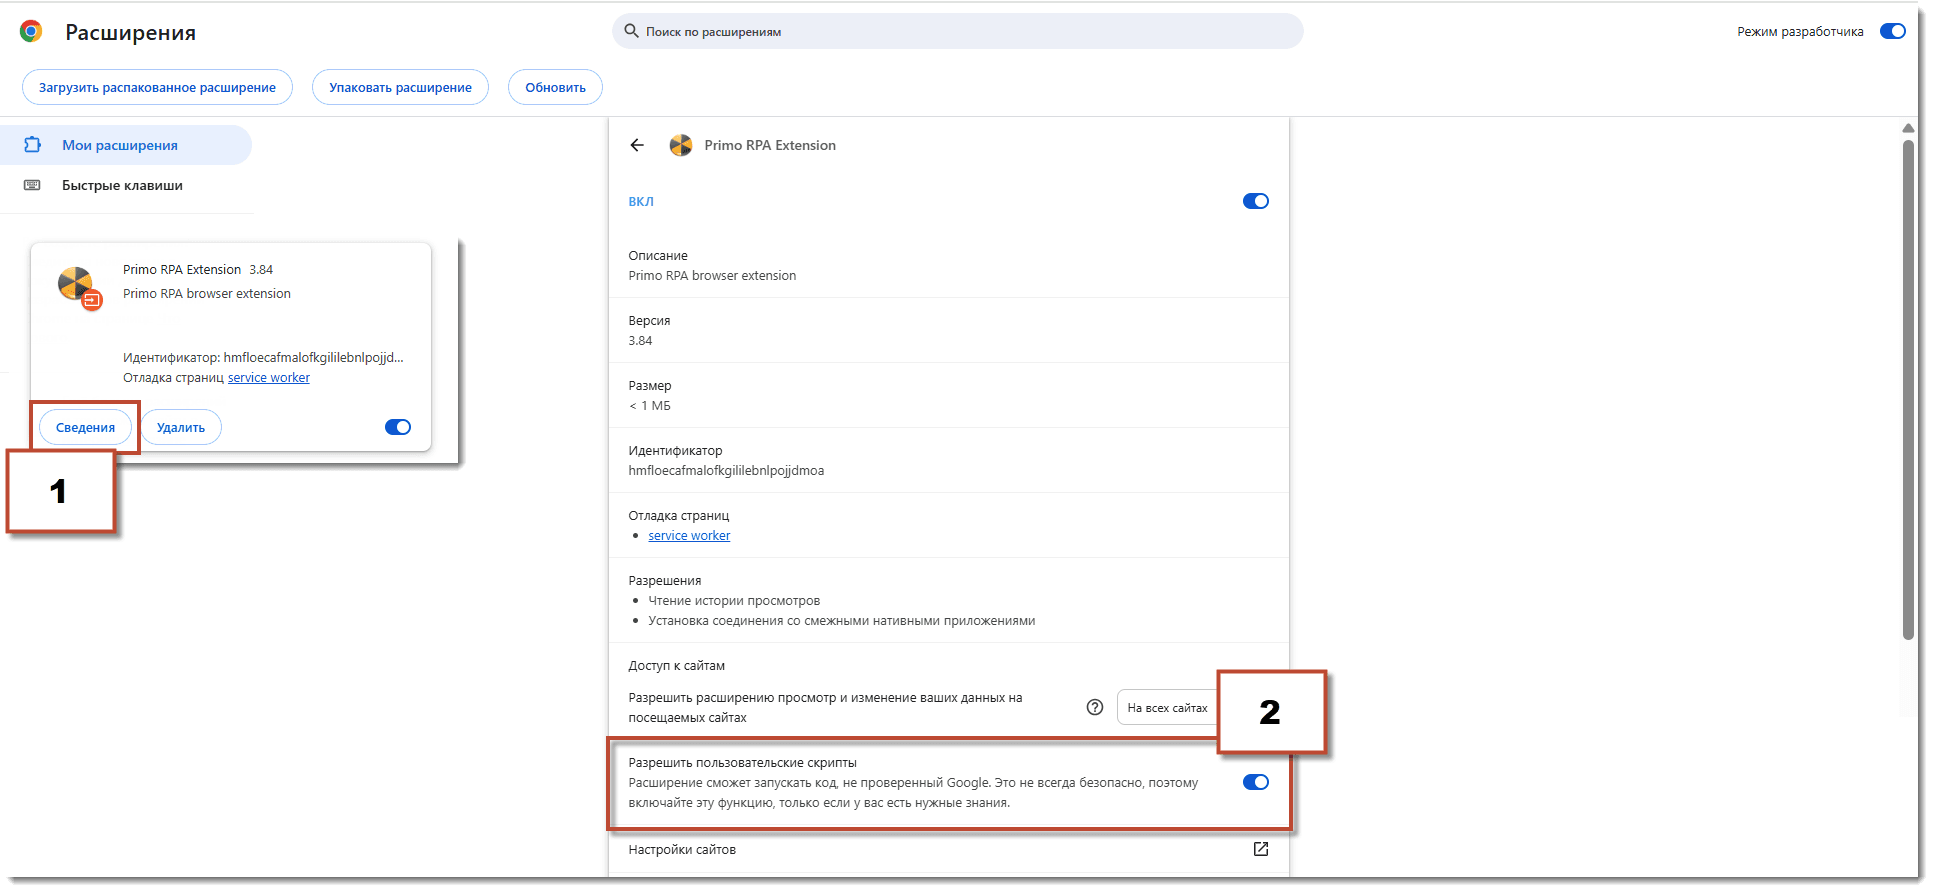The image size is (1933, 892).
Task: Click version value 3.84 in details
Action: tap(640, 340)
